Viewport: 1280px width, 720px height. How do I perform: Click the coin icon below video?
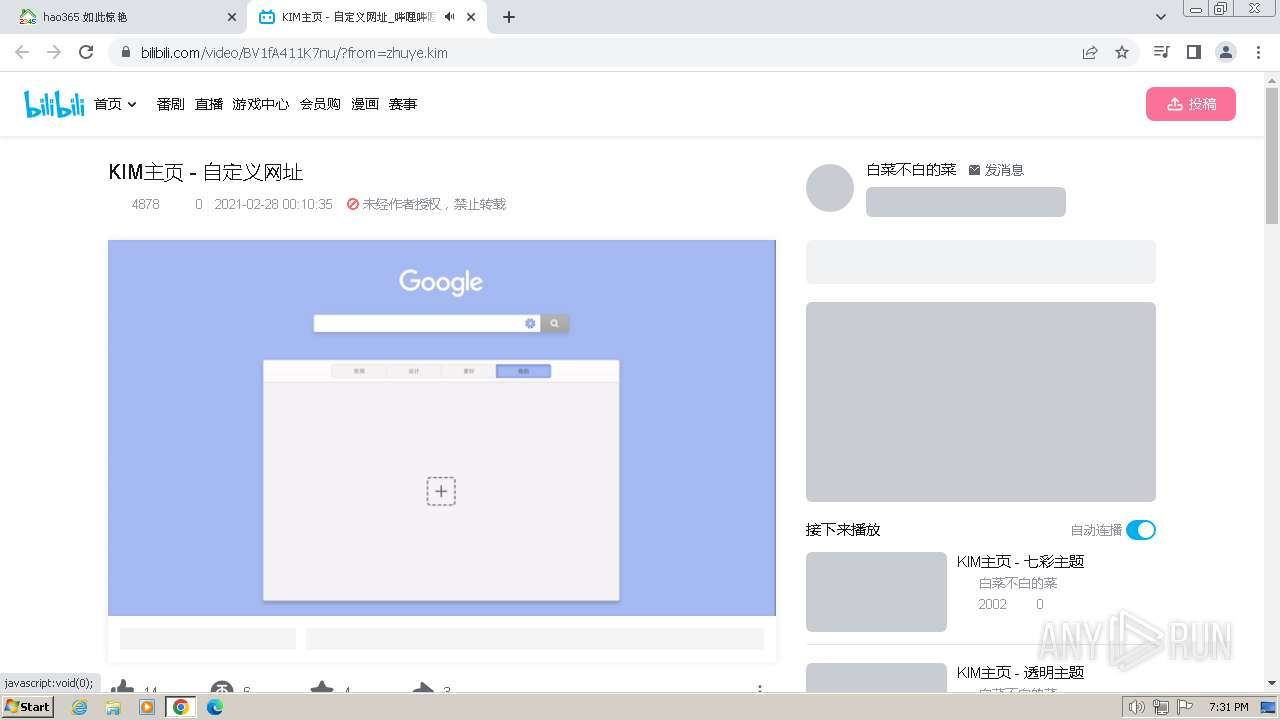pos(222,688)
